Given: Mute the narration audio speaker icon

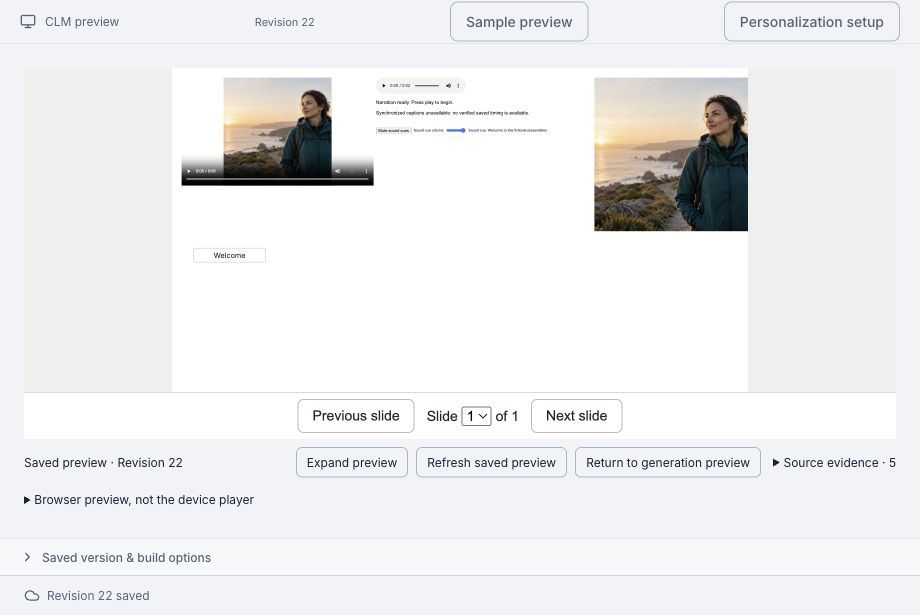Looking at the screenshot, I should pyautogui.click(x=448, y=86).
